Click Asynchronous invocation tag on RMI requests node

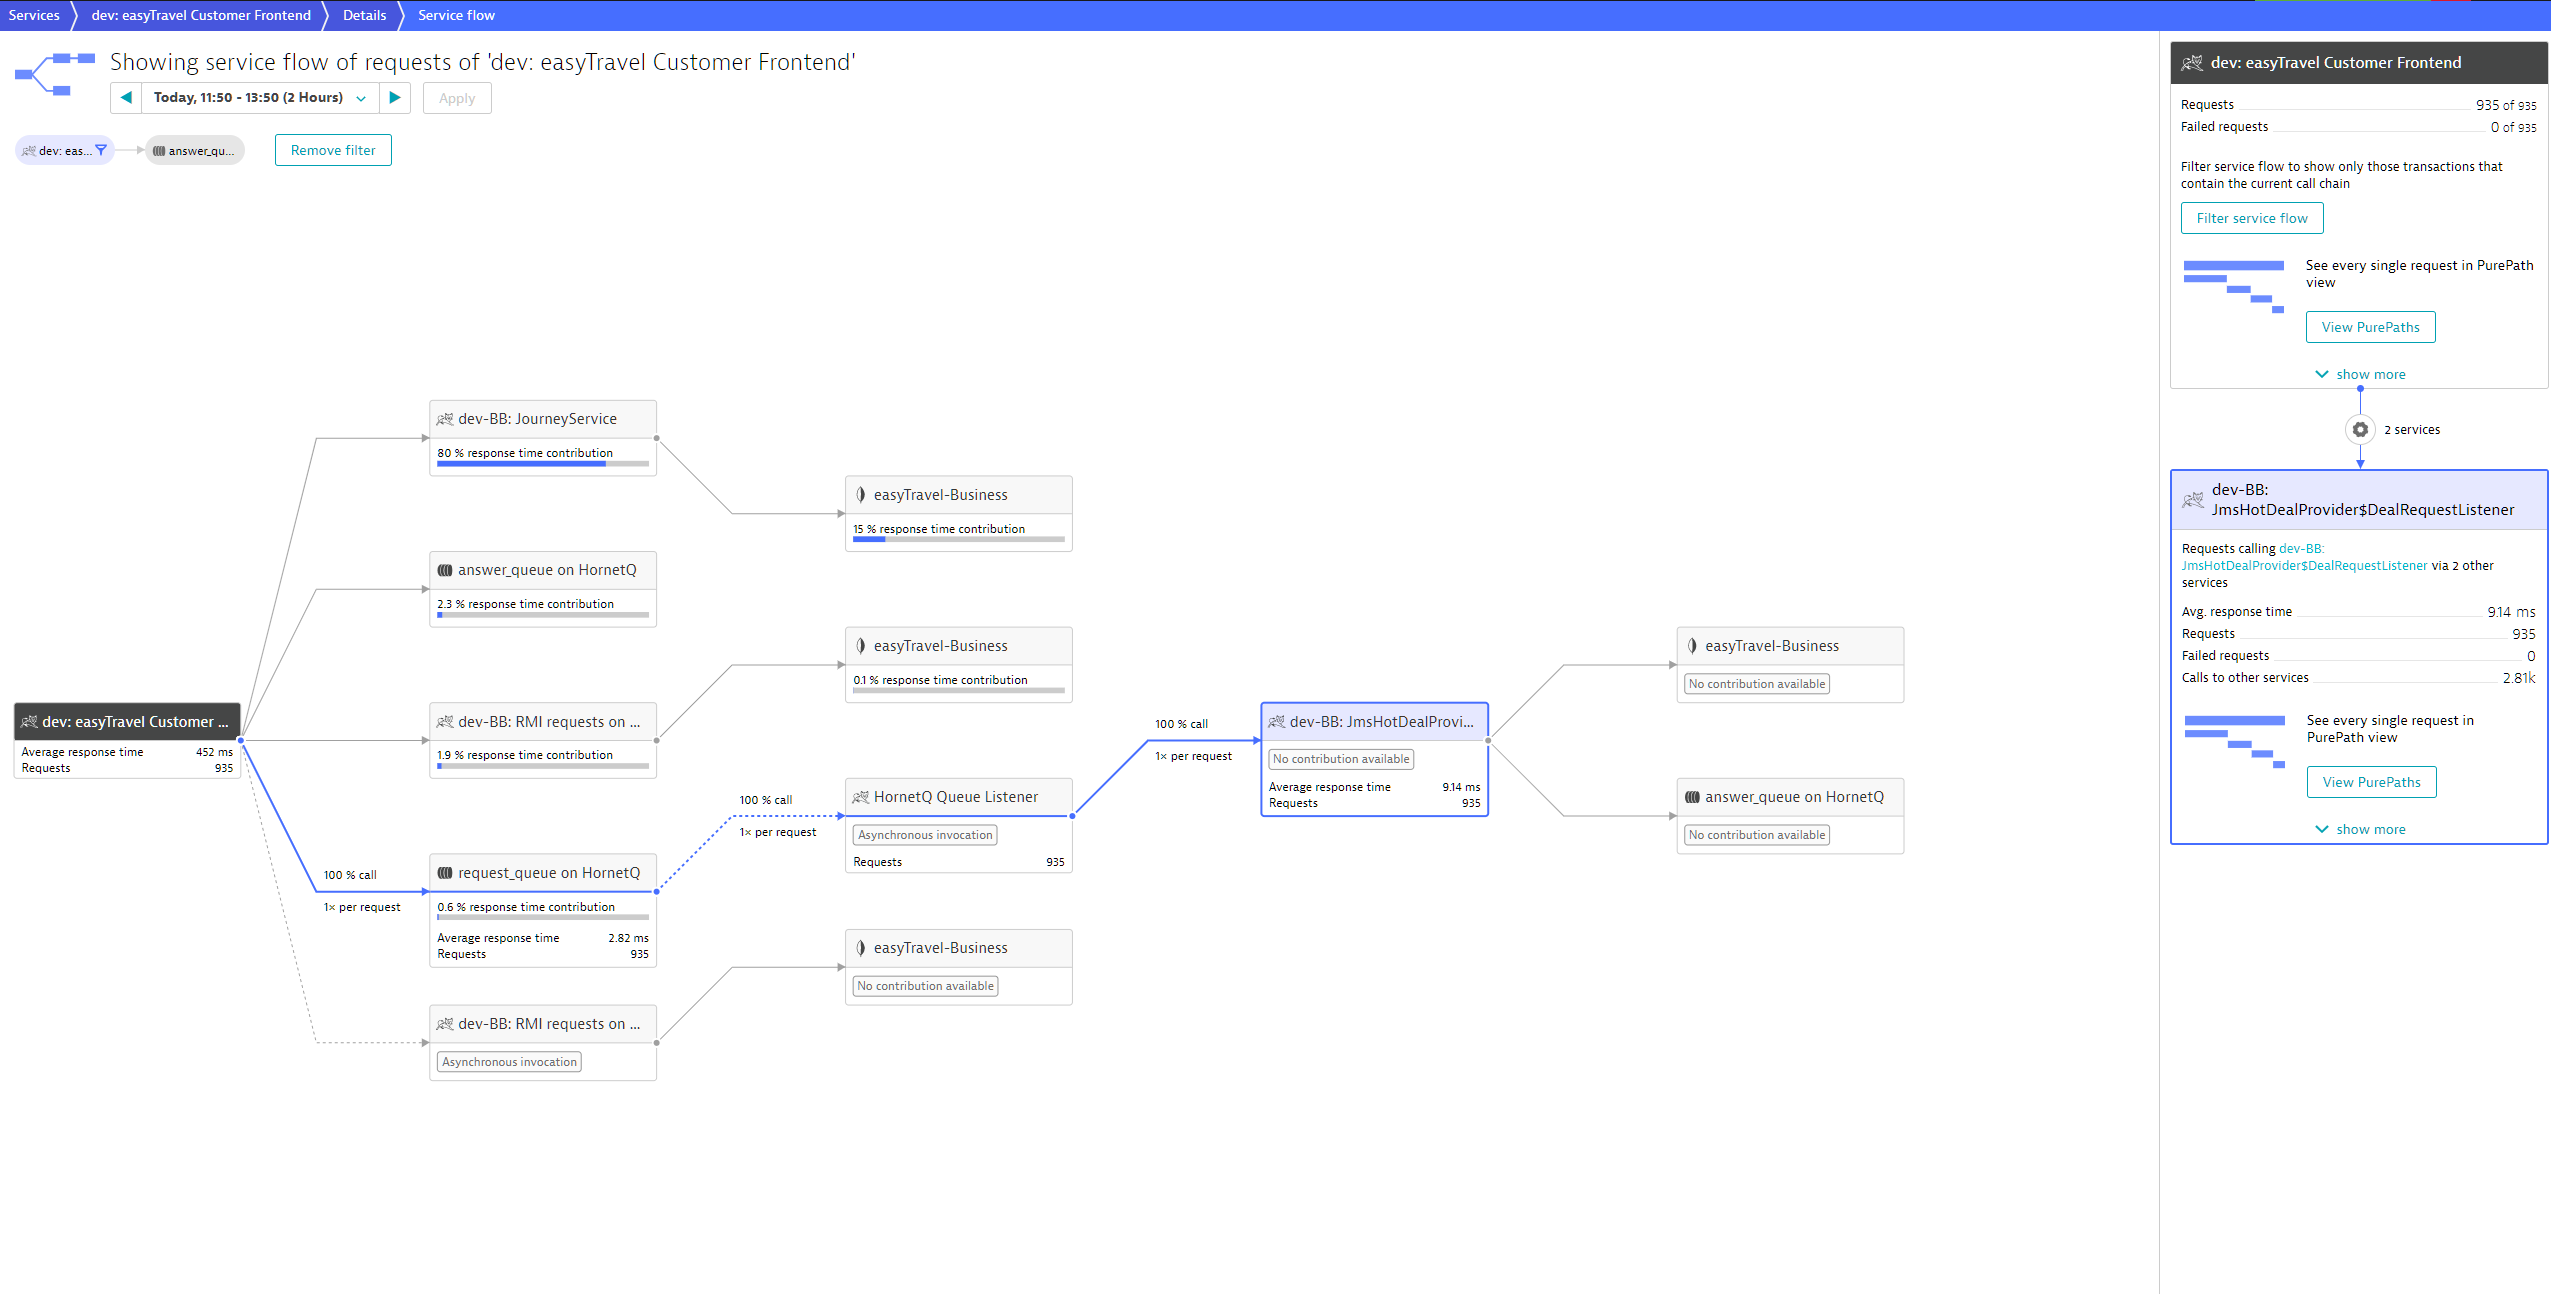(x=510, y=1062)
